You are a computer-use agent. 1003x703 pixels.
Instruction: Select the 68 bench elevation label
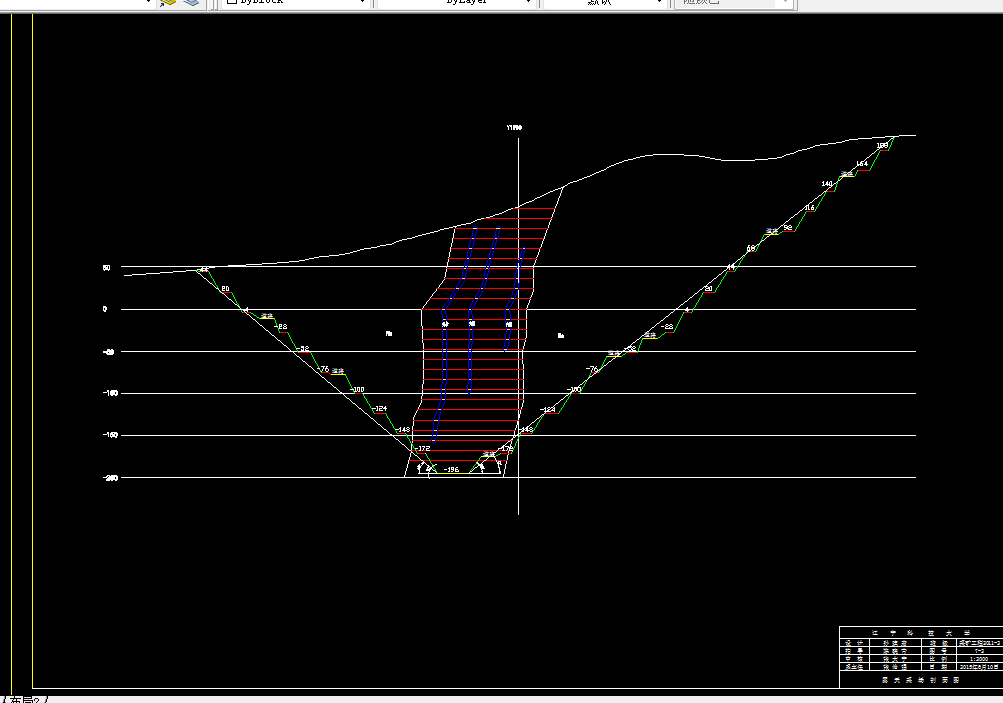(x=751, y=248)
